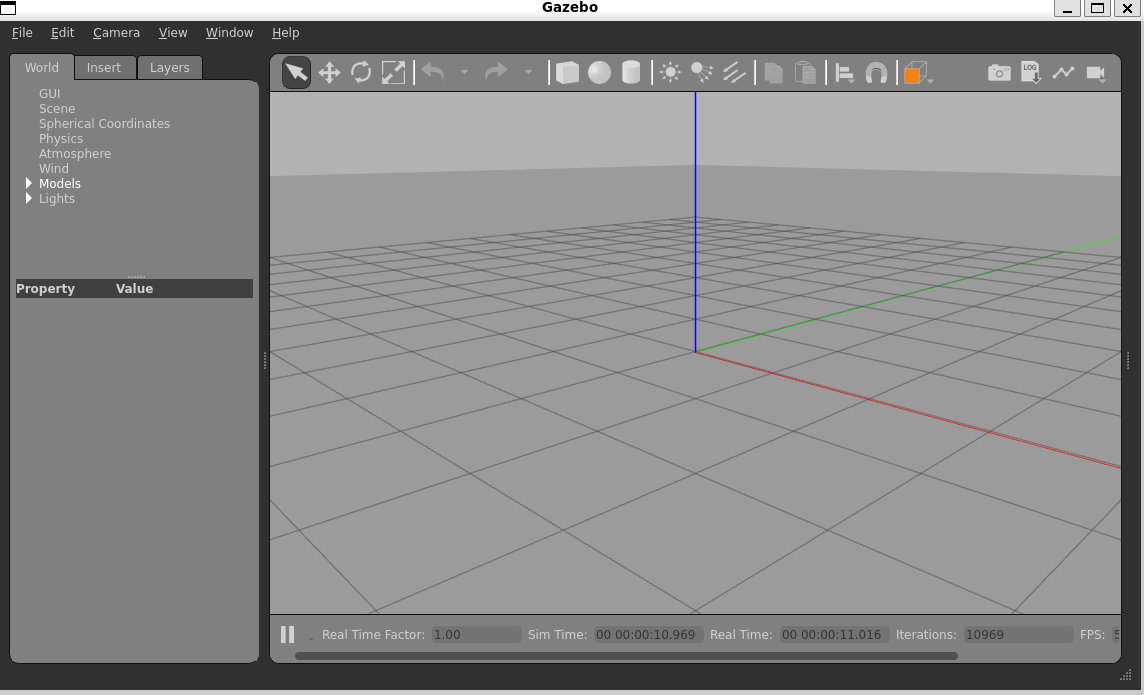Expand the Lights tree item
This screenshot has height=695, width=1144.
[x=29, y=199]
